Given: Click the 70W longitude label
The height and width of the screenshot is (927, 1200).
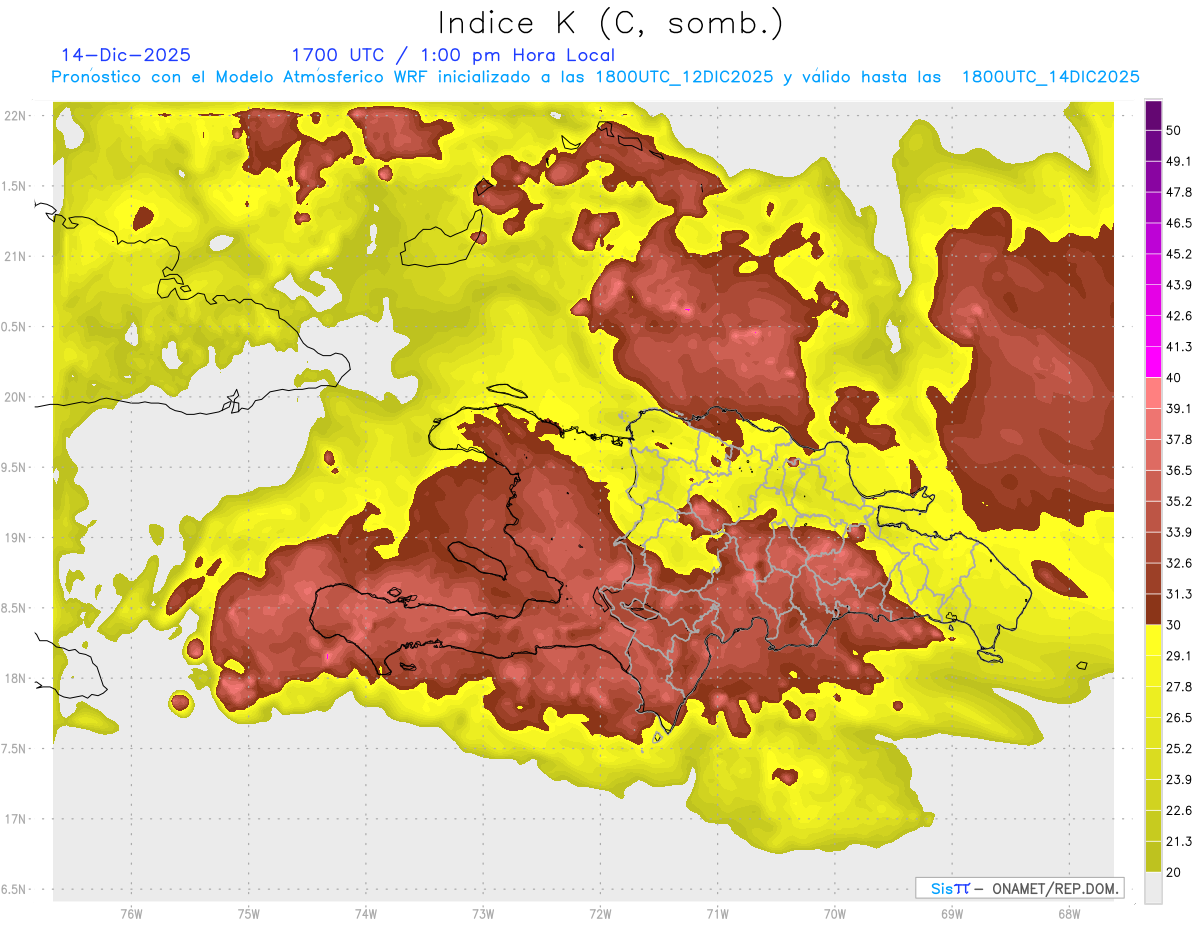Looking at the screenshot, I should (835, 913).
